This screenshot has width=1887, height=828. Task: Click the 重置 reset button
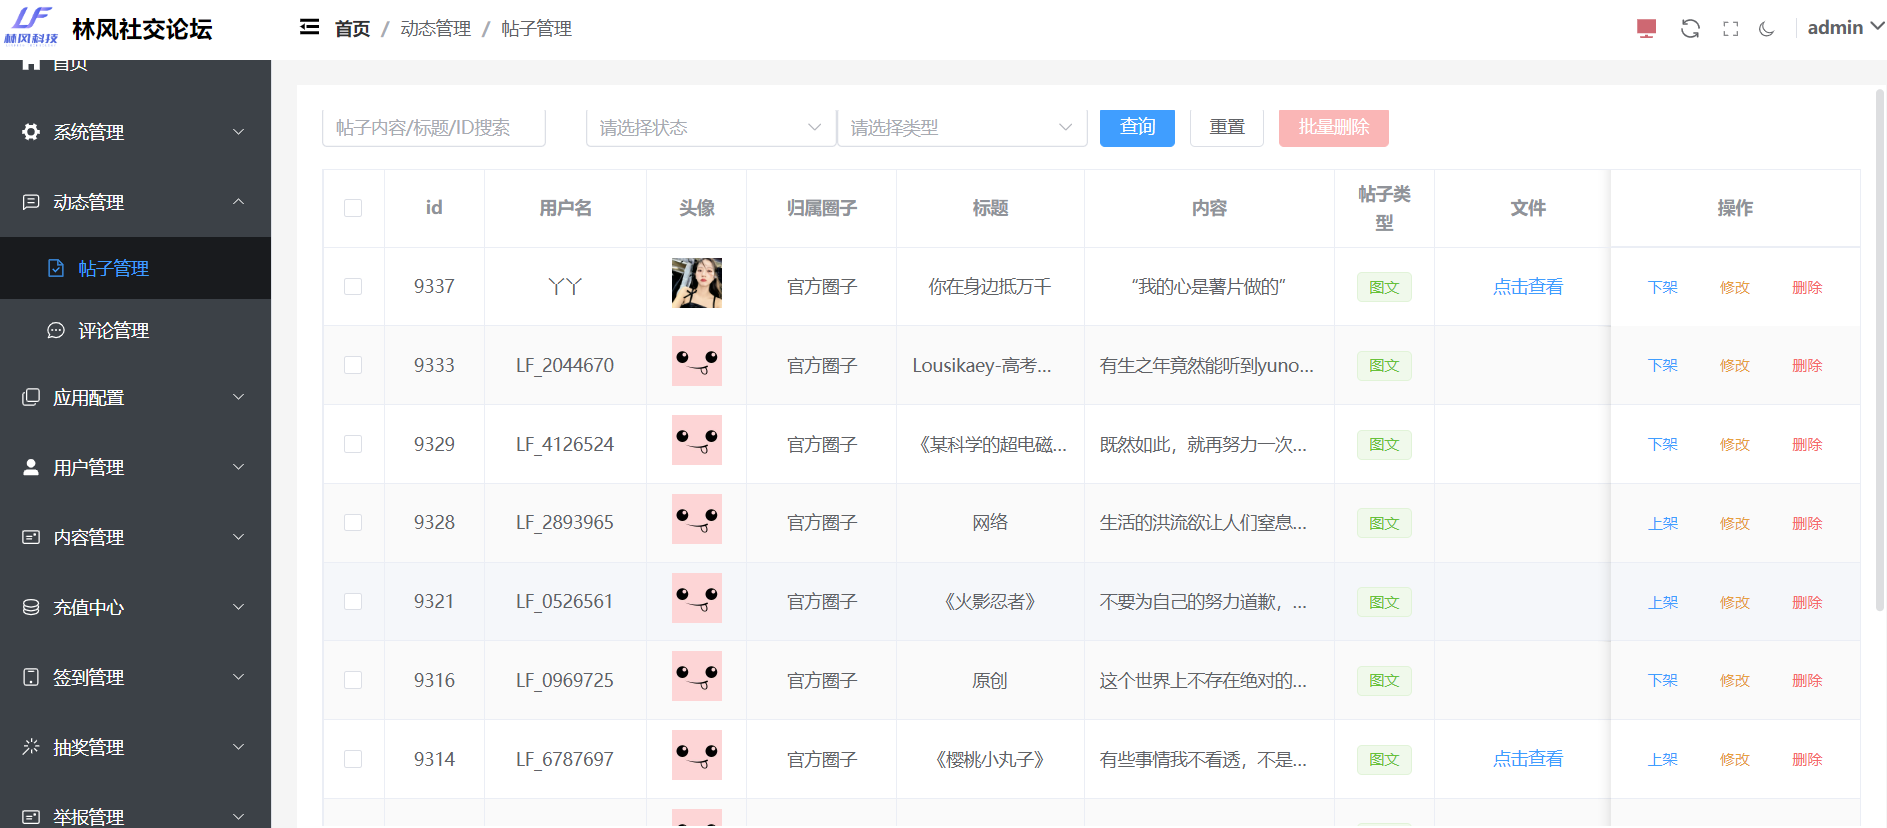click(1227, 127)
